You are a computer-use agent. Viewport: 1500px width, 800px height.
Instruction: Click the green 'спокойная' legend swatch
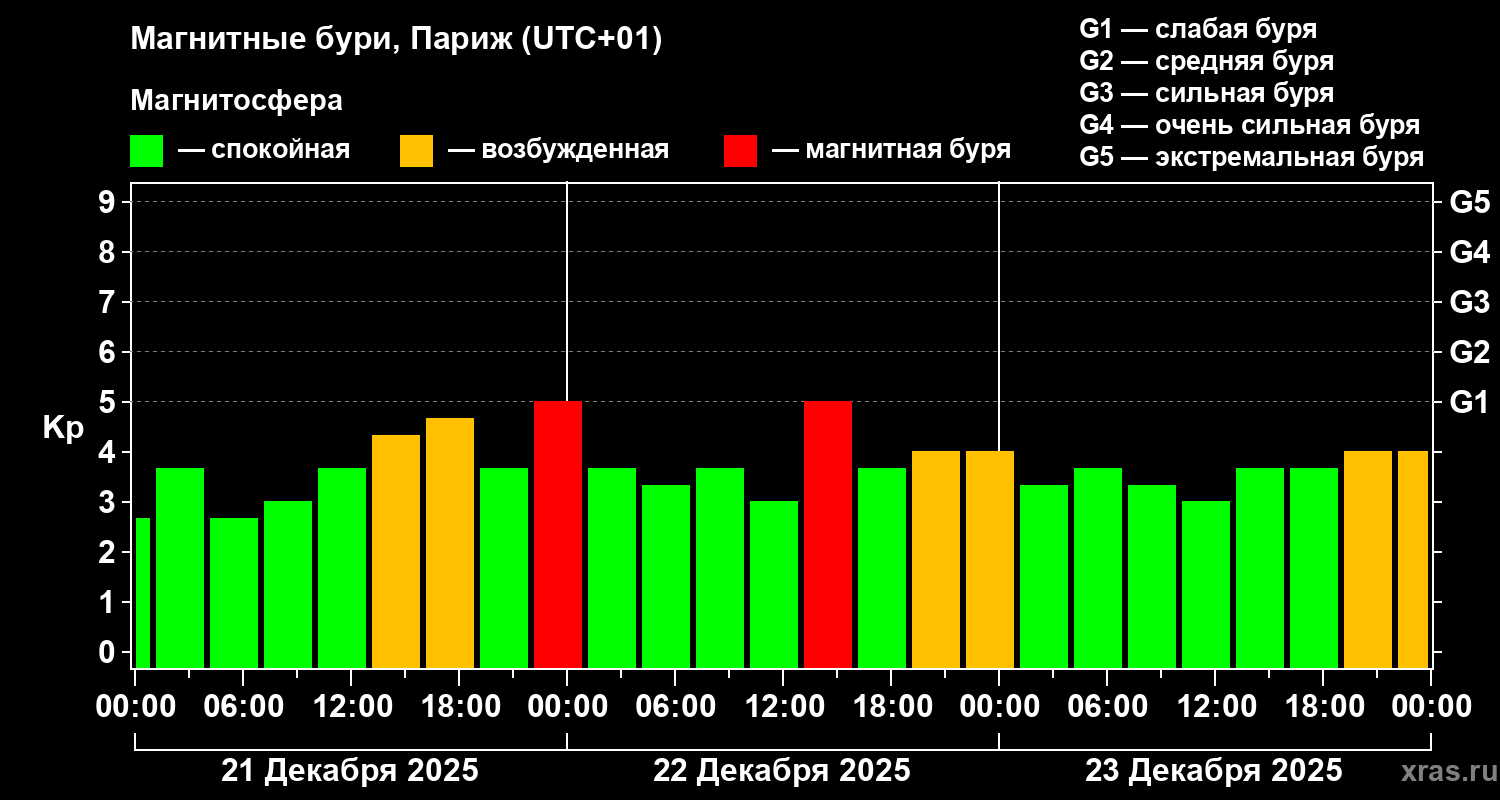click(146, 151)
